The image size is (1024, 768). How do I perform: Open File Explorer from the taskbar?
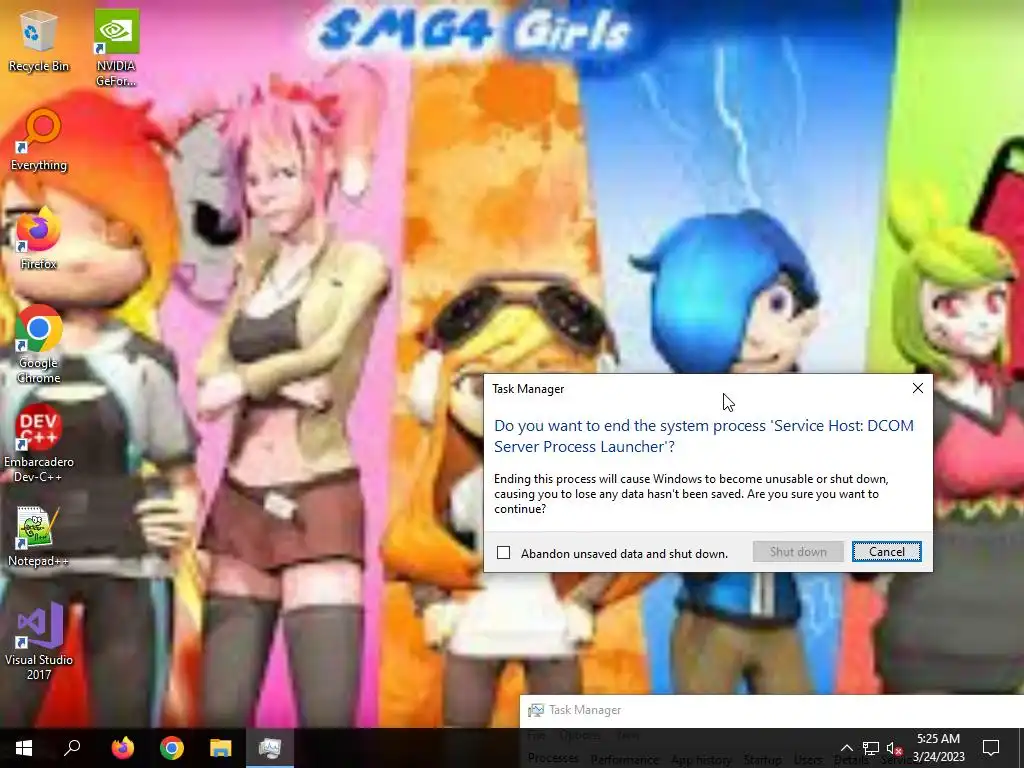tap(221, 748)
